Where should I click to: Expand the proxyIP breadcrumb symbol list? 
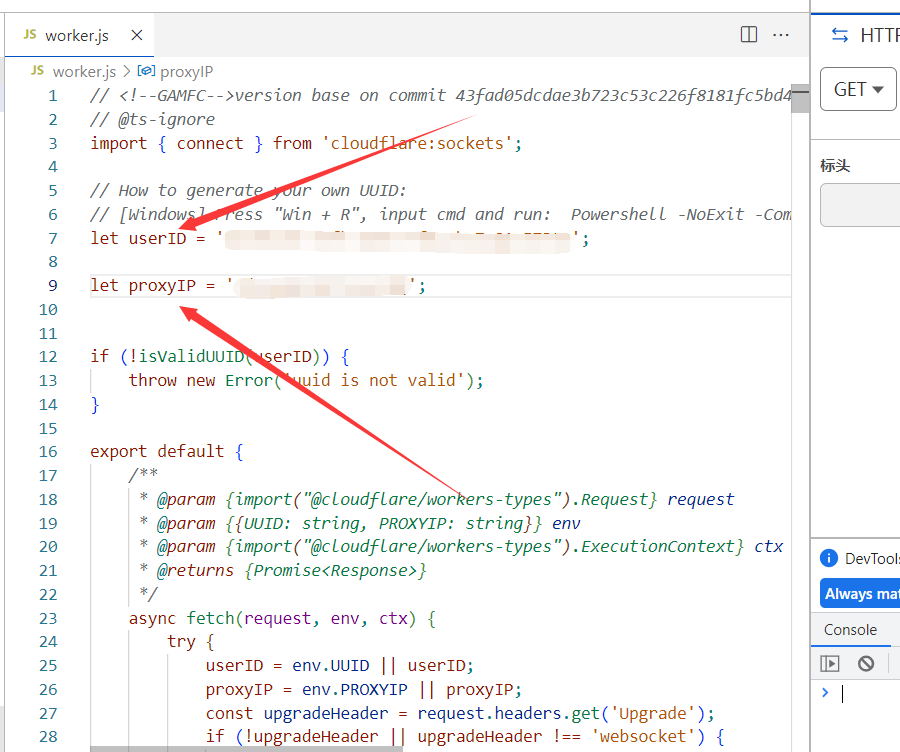[x=186, y=71]
